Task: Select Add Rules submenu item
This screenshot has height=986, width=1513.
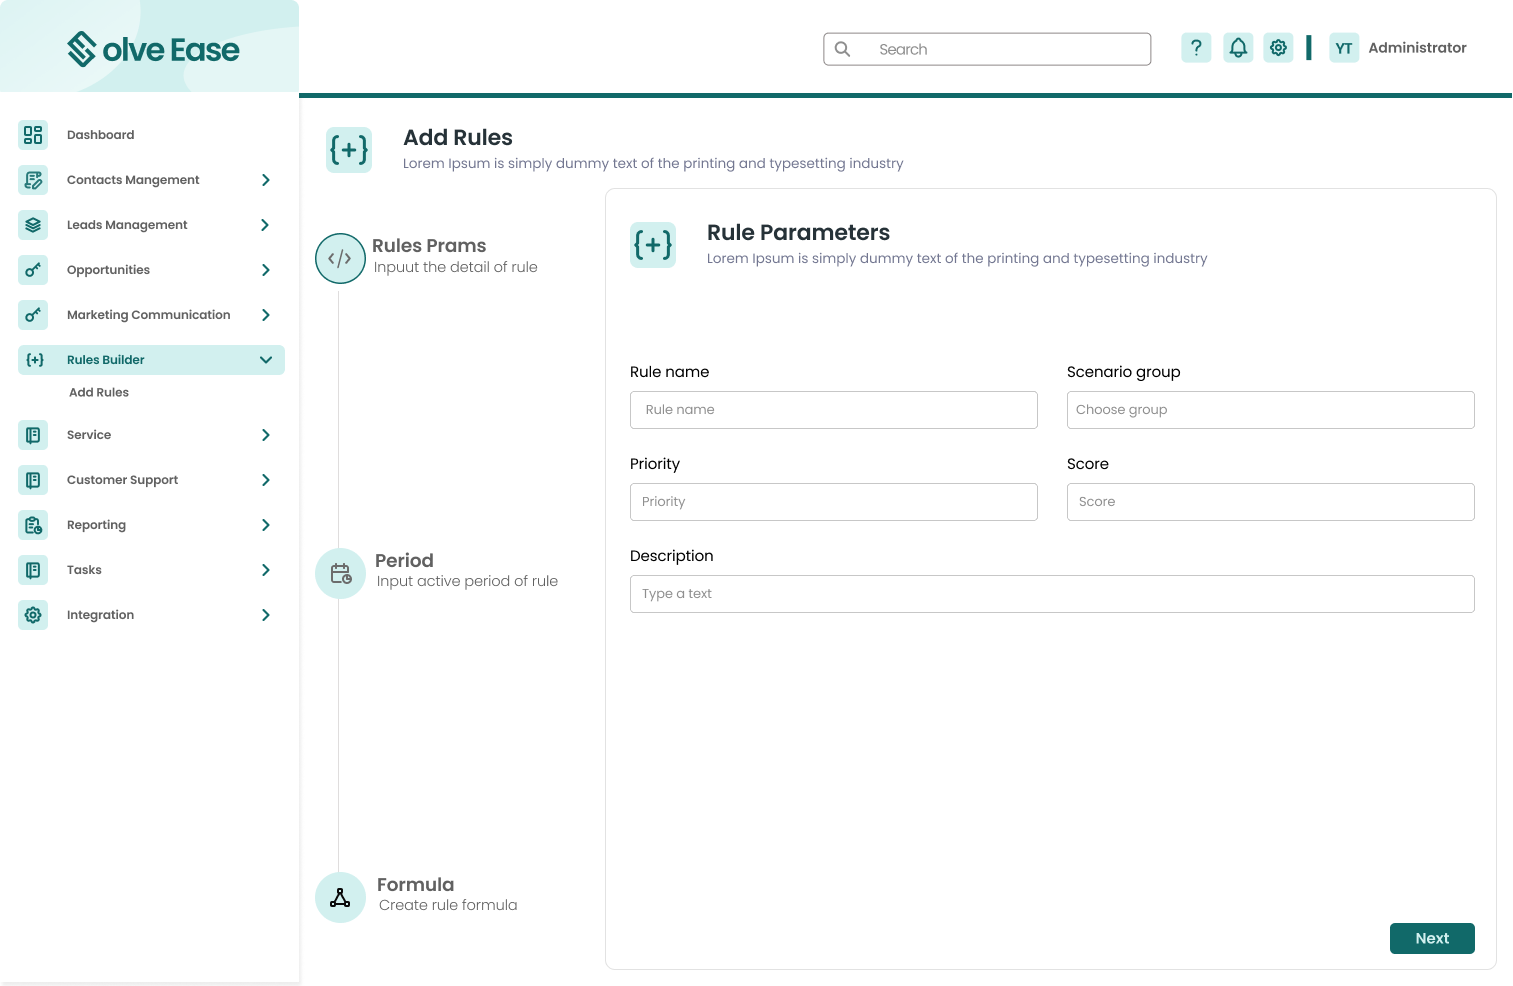Action: click(99, 393)
